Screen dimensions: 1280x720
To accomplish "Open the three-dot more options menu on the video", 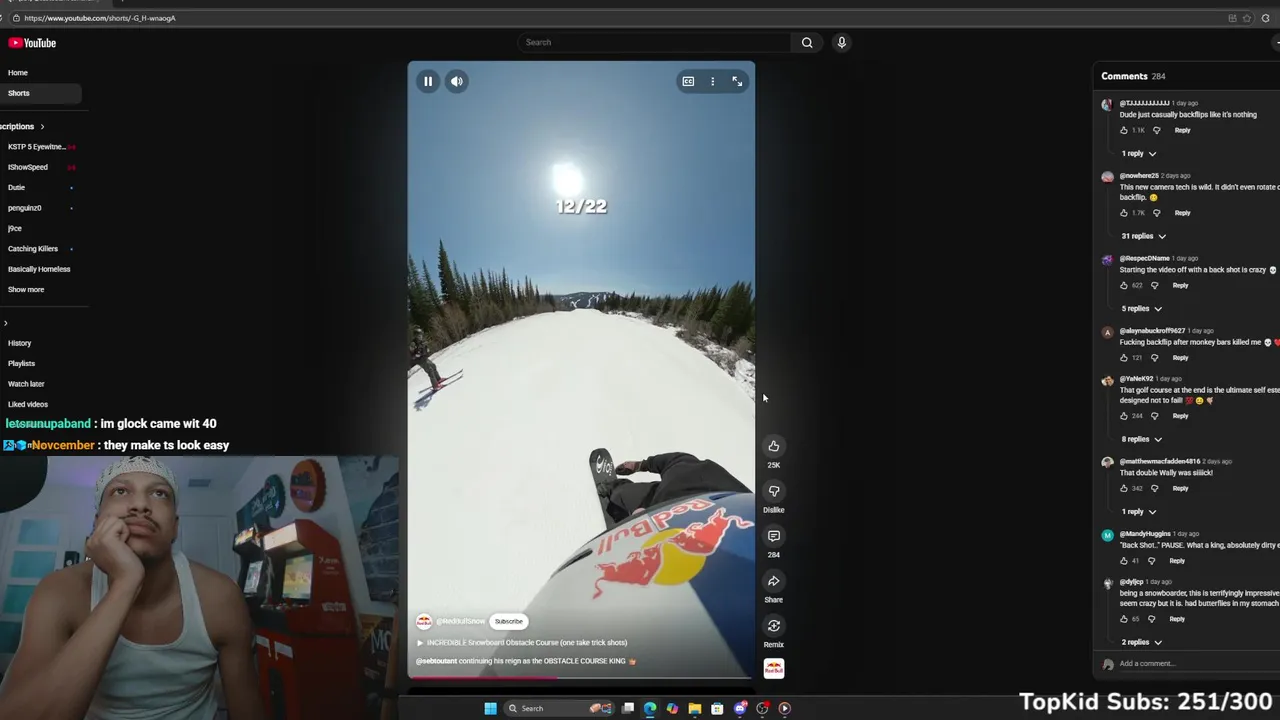I will [x=712, y=82].
